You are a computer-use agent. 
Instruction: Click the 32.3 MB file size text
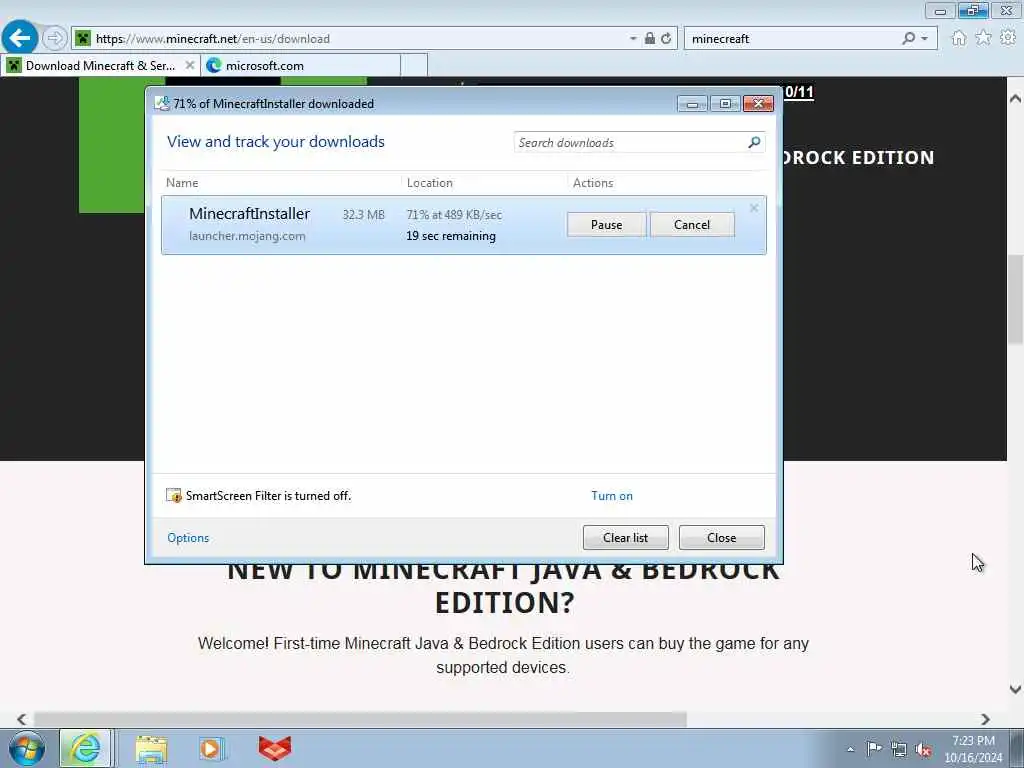tap(363, 215)
